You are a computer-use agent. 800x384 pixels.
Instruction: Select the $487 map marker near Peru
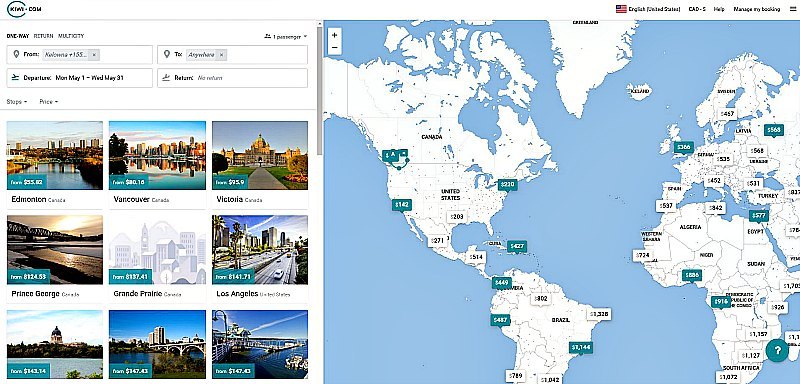pyautogui.click(x=500, y=320)
